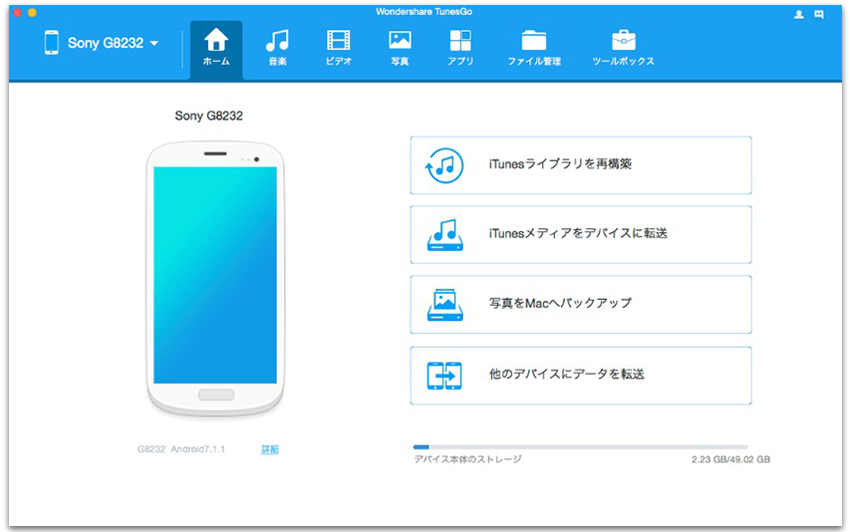Image resolution: width=850 pixels, height=532 pixels.
Task: Open the ツールボックス toolbox icon
Action: point(623,40)
